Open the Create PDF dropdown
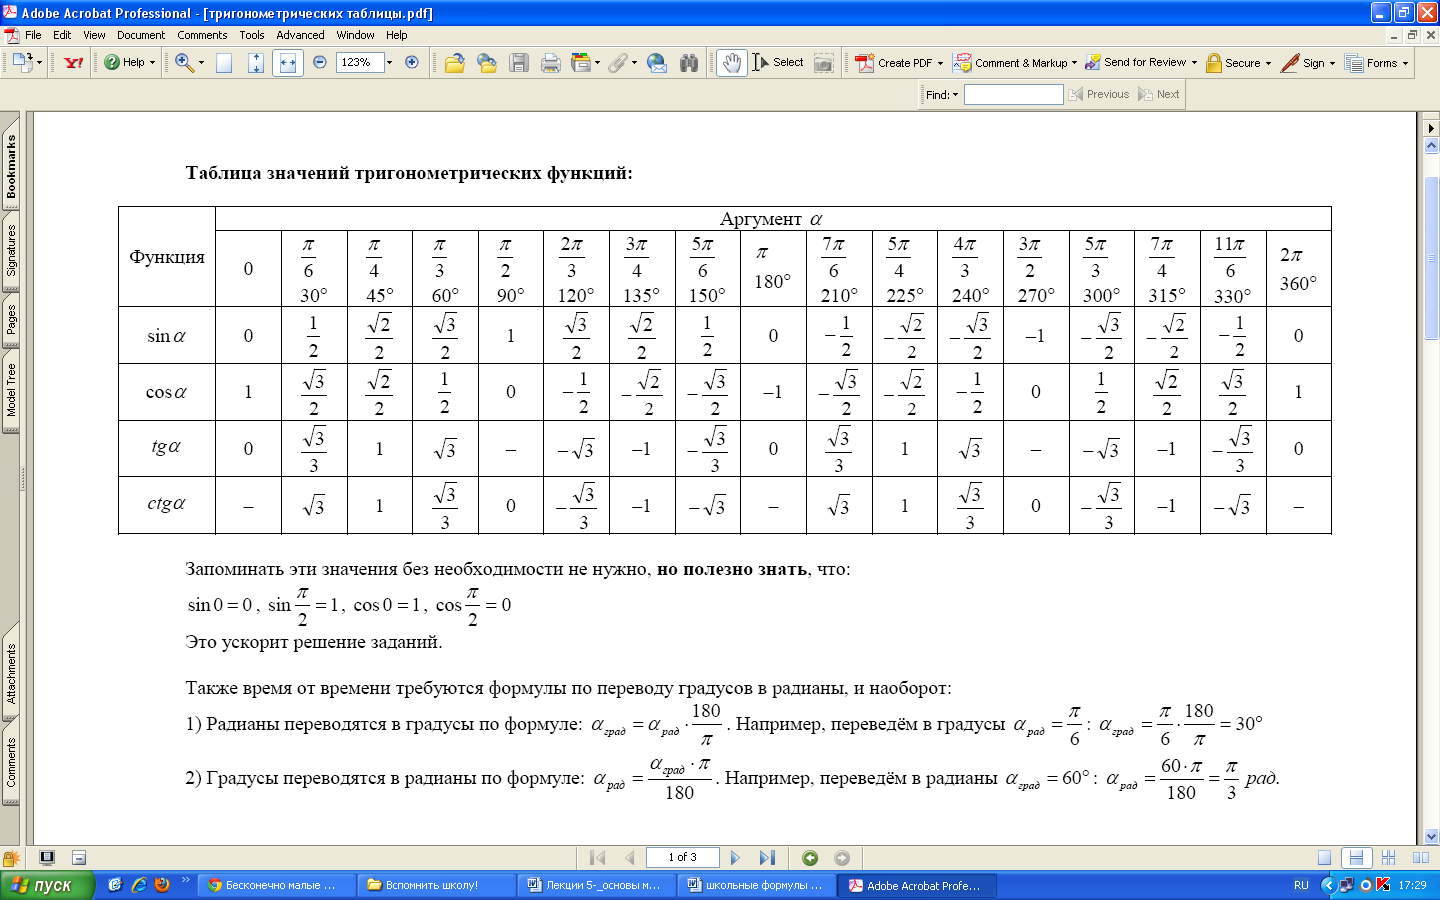Viewport: 1440px width, 900px height. (899, 63)
